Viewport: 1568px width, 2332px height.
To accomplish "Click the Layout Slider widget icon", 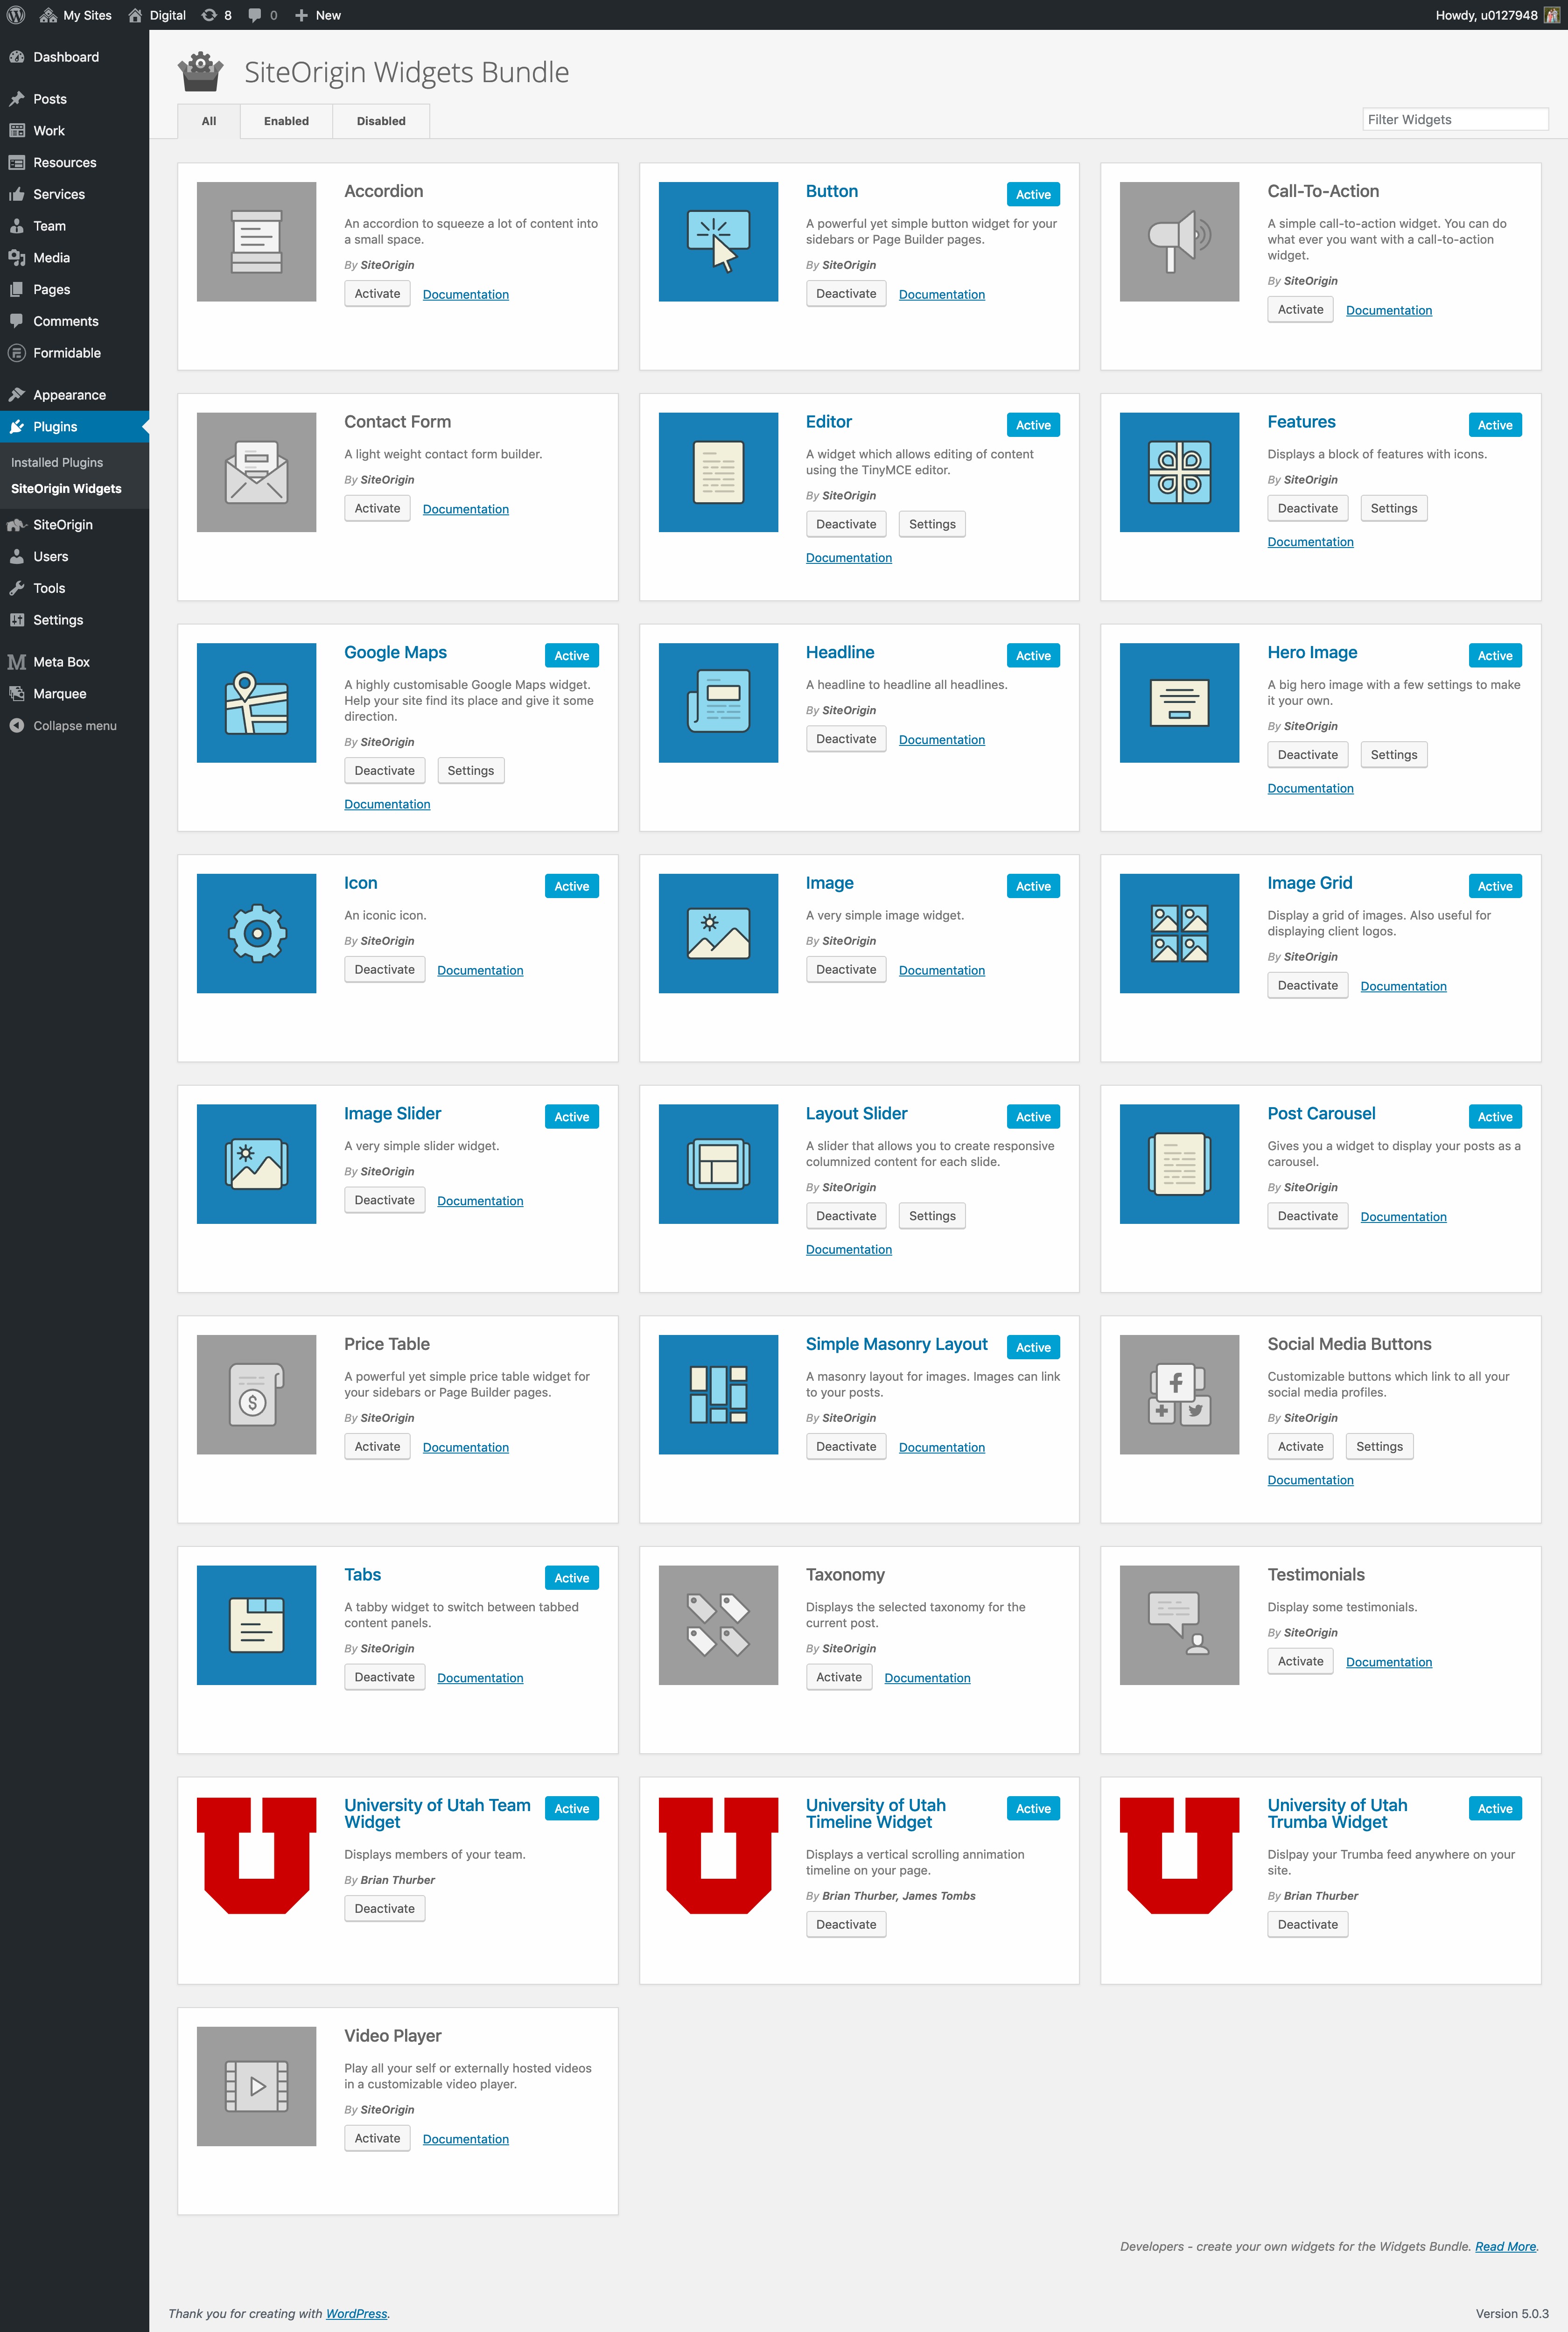I will click(718, 1164).
